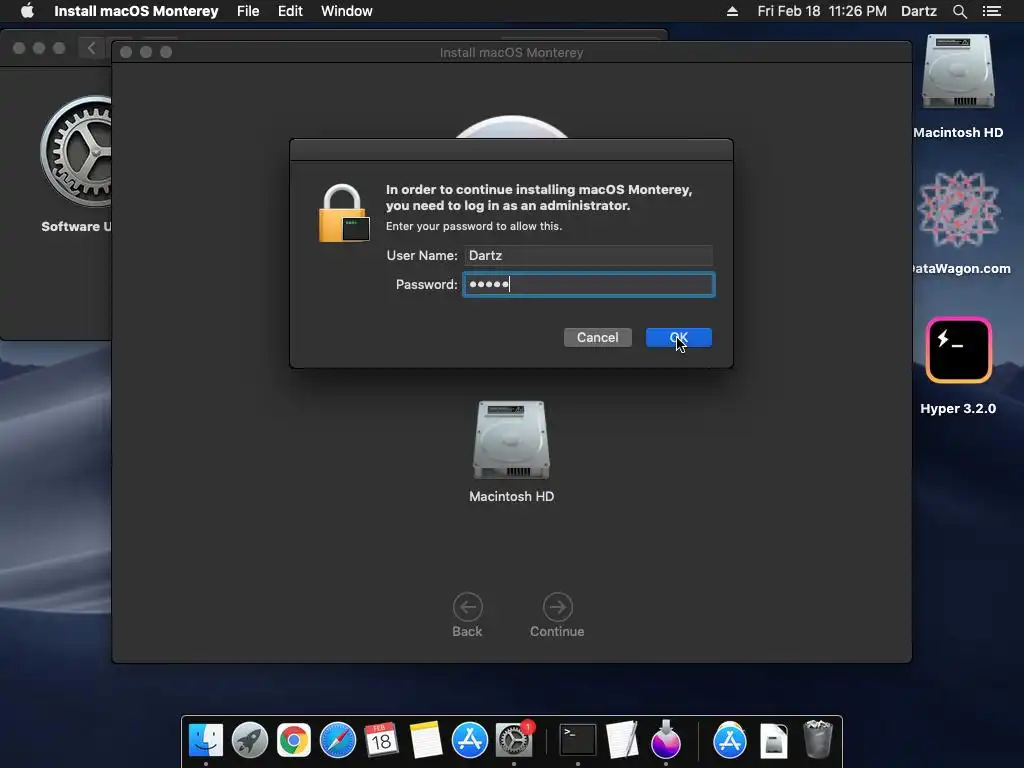Click the Install macOS Monterey window title
1024x768 pixels.
(511, 52)
